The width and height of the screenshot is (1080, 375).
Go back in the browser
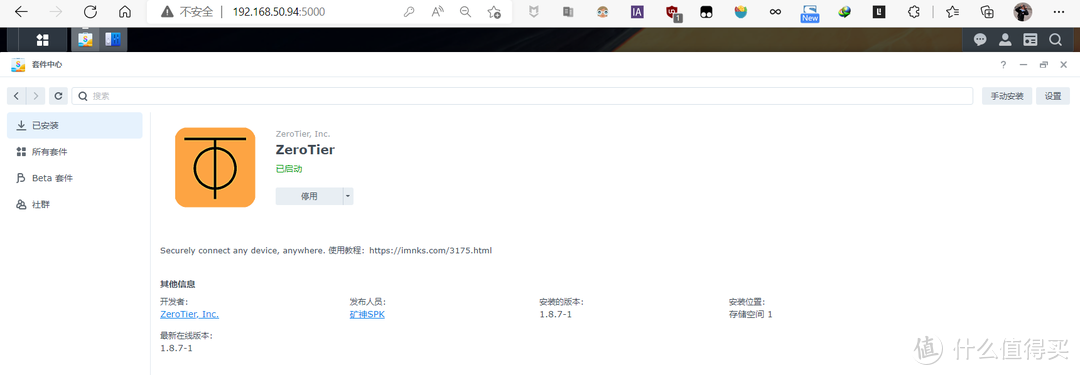(x=21, y=12)
